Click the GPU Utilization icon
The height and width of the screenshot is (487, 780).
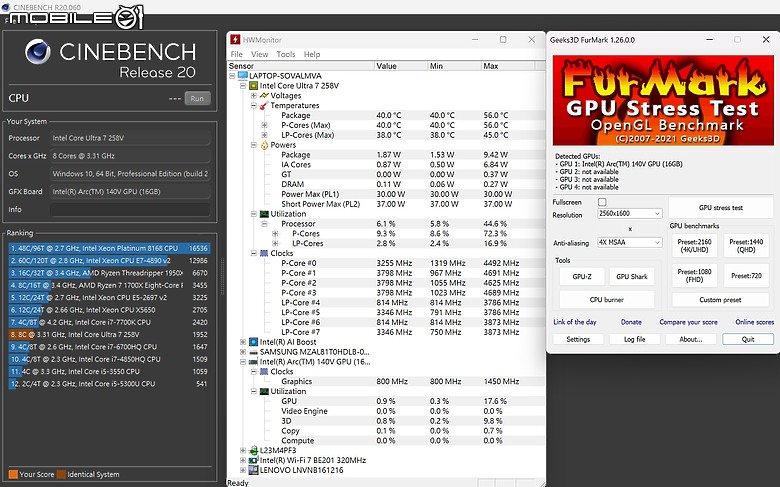pos(264,391)
